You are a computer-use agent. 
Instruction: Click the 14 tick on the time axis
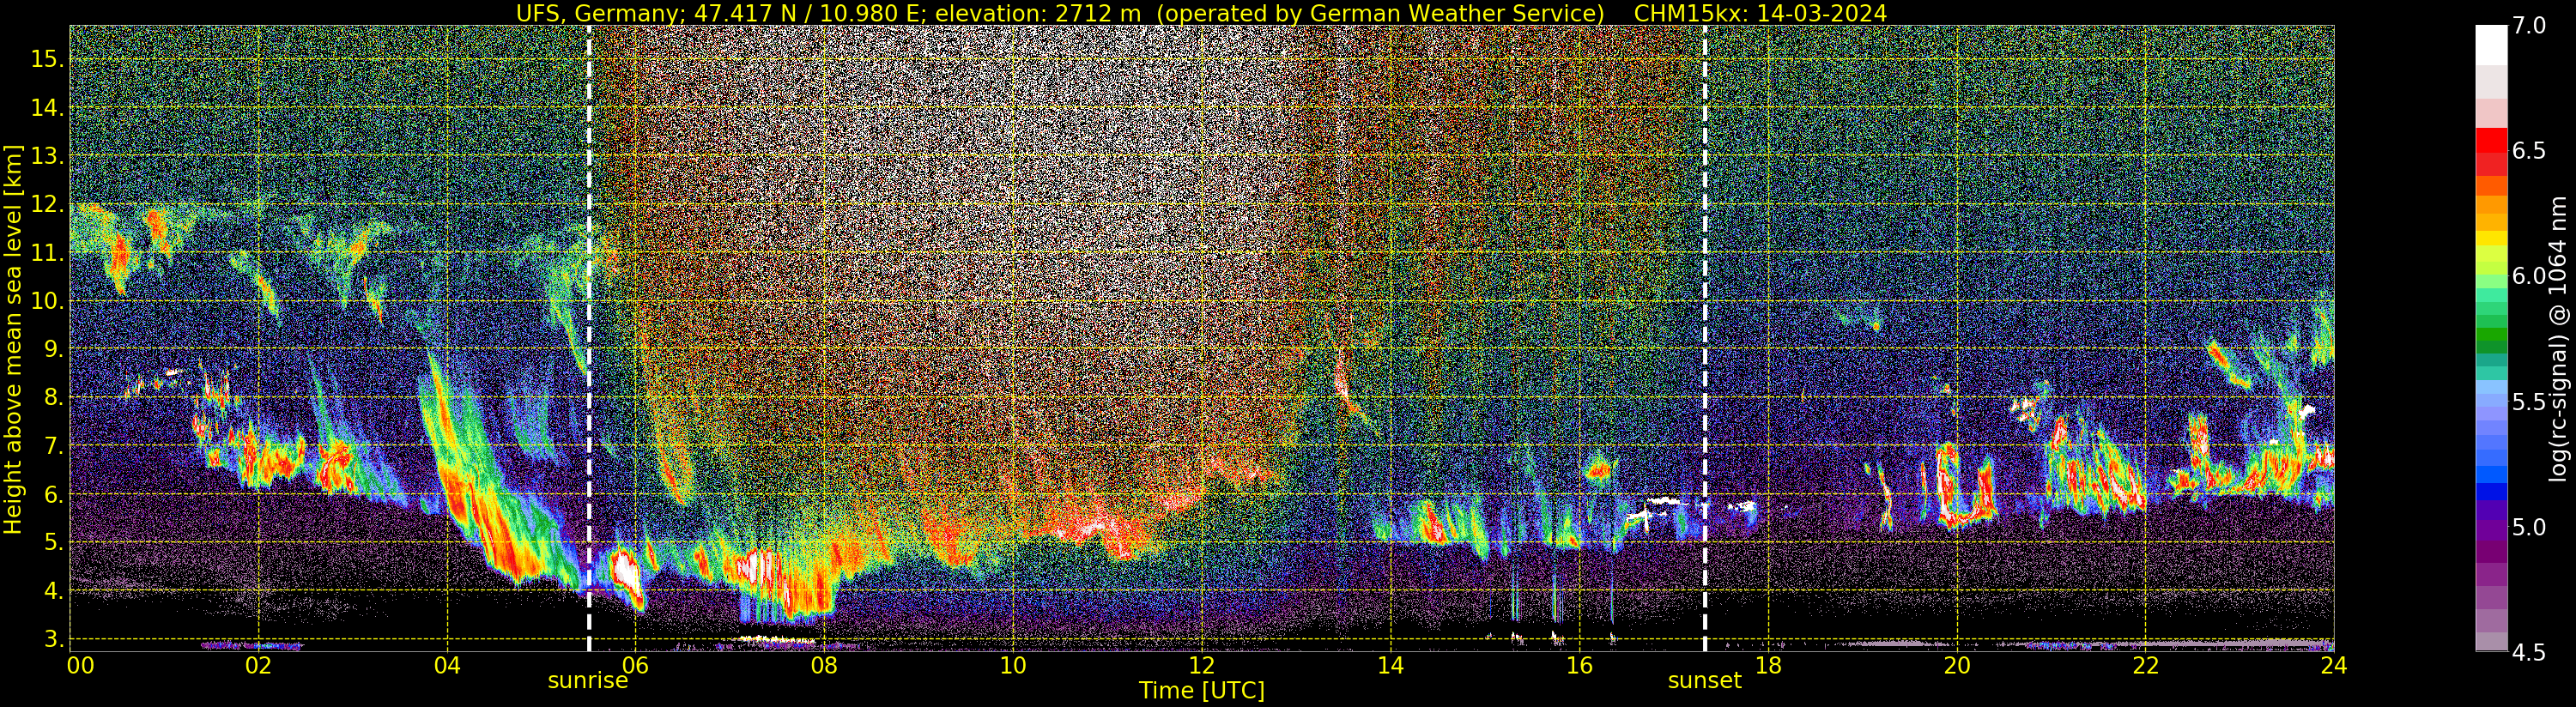1391,665
